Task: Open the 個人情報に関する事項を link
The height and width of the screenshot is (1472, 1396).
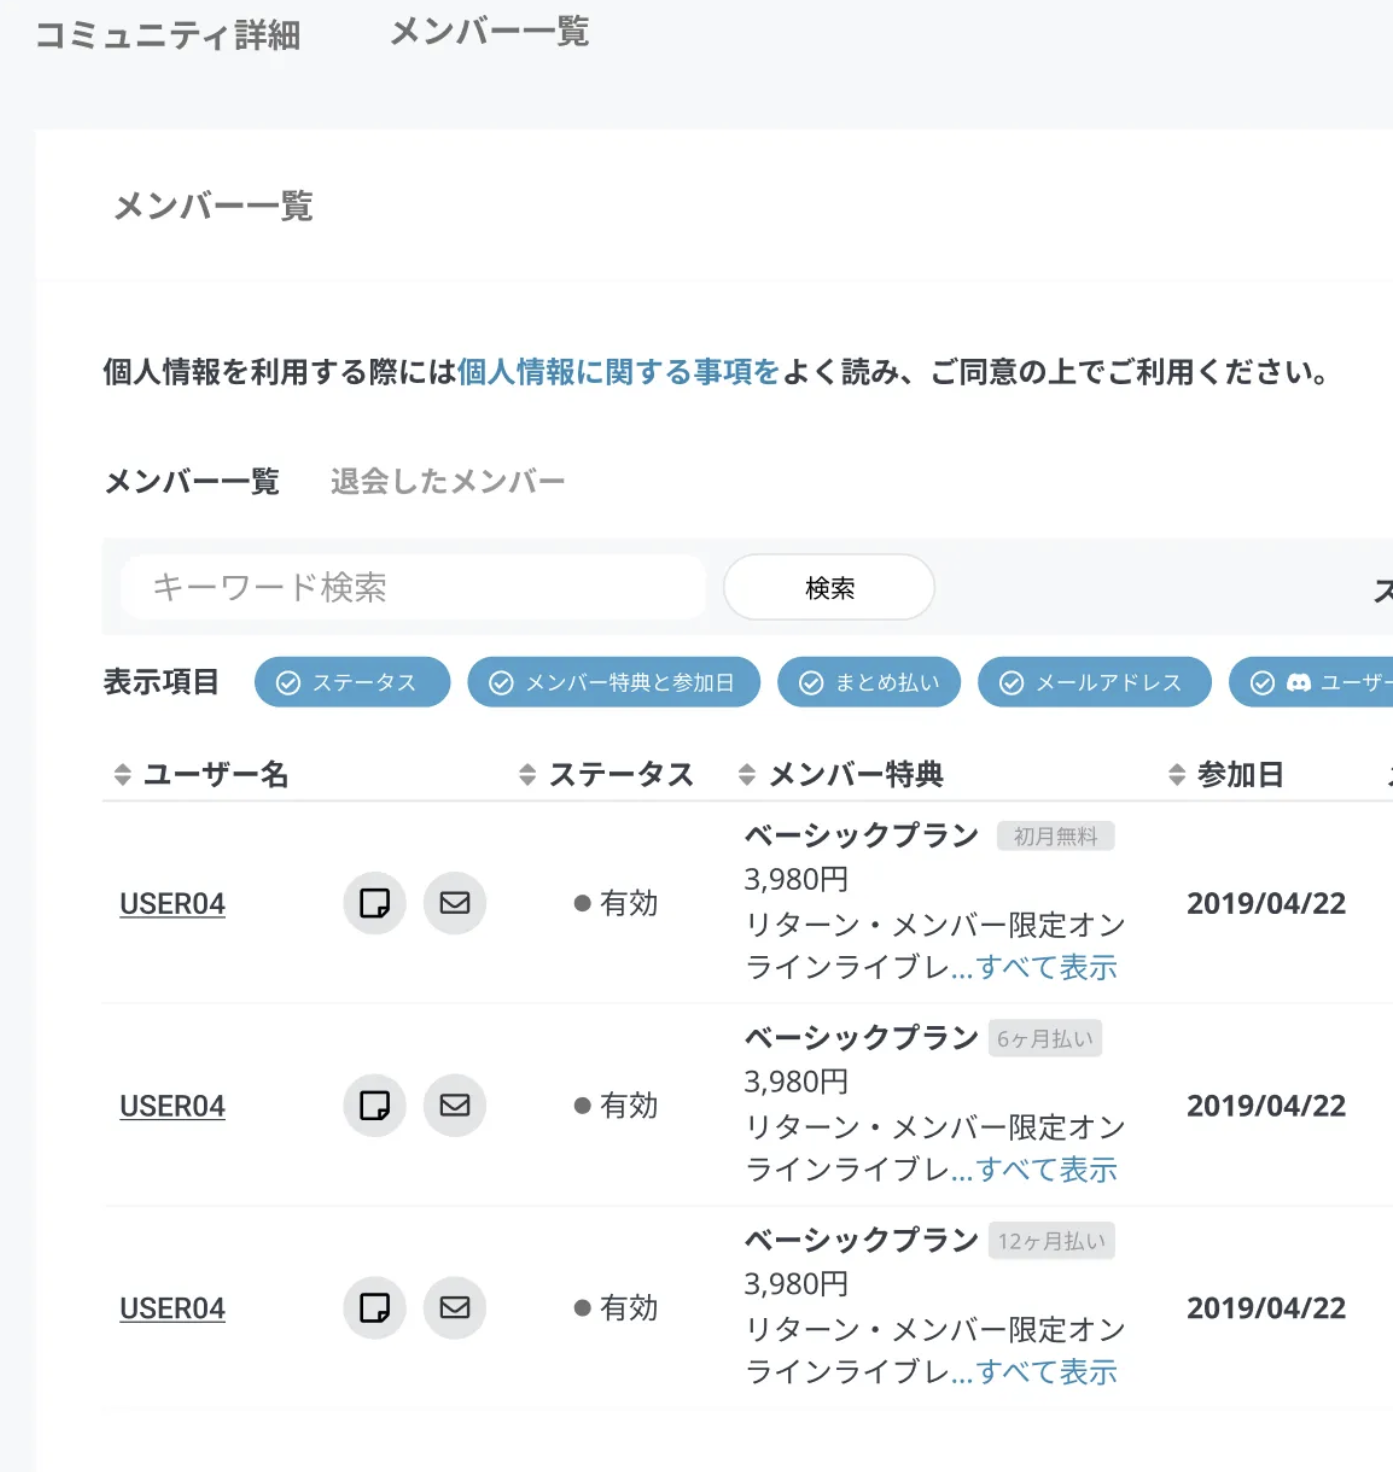Action: (617, 372)
